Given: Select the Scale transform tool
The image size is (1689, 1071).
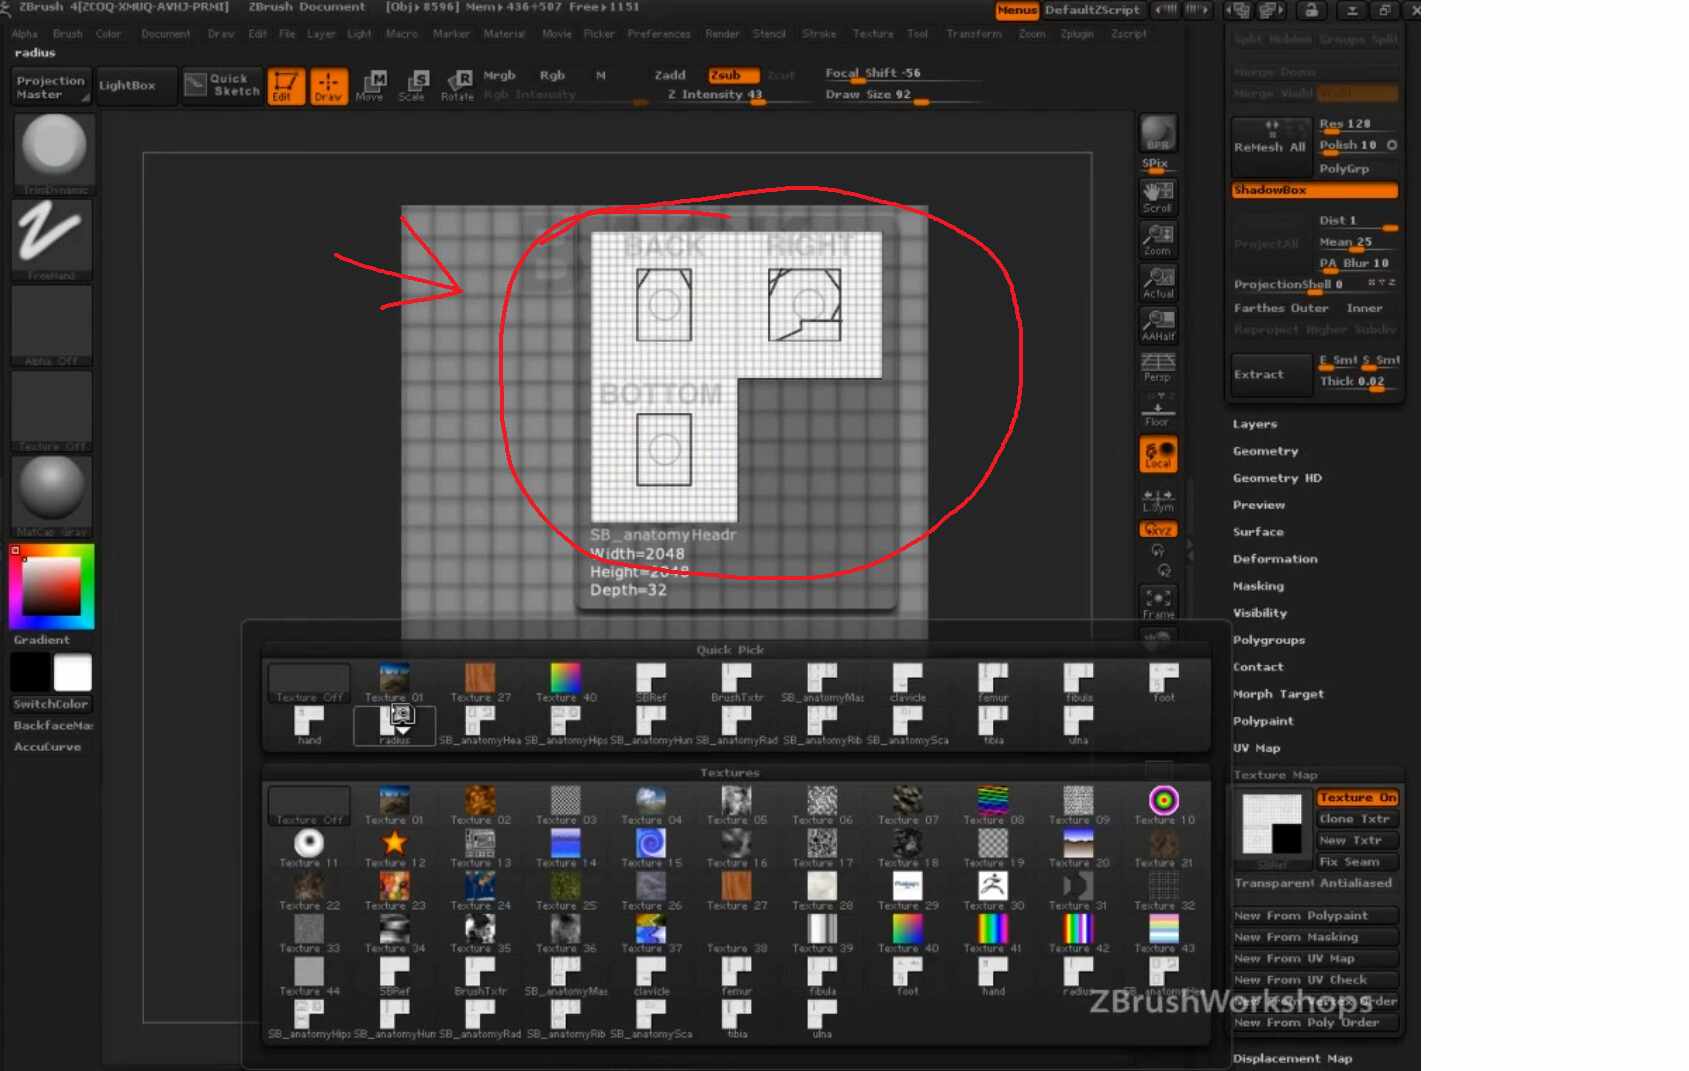Looking at the screenshot, I should pos(413,85).
